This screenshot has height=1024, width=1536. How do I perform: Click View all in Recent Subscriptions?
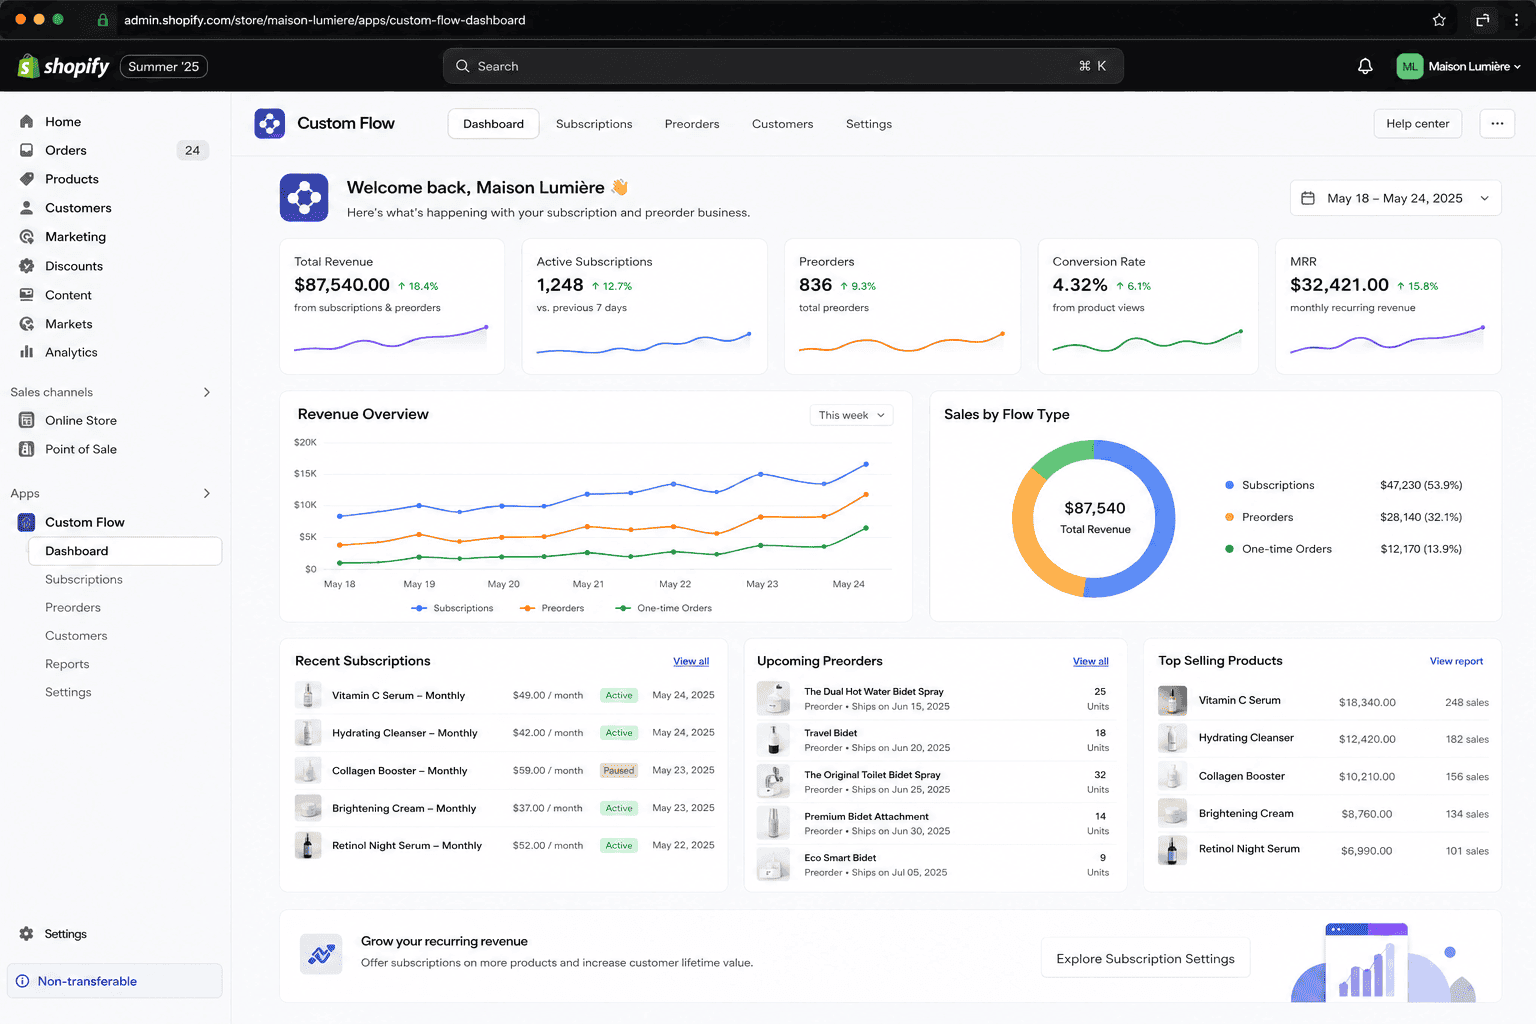[x=691, y=661]
